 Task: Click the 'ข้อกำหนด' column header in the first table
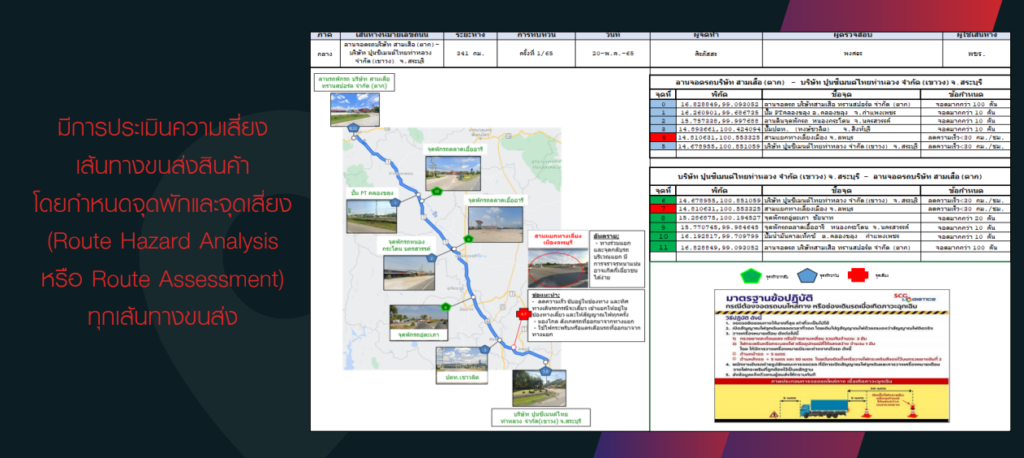tap(965, 95)
